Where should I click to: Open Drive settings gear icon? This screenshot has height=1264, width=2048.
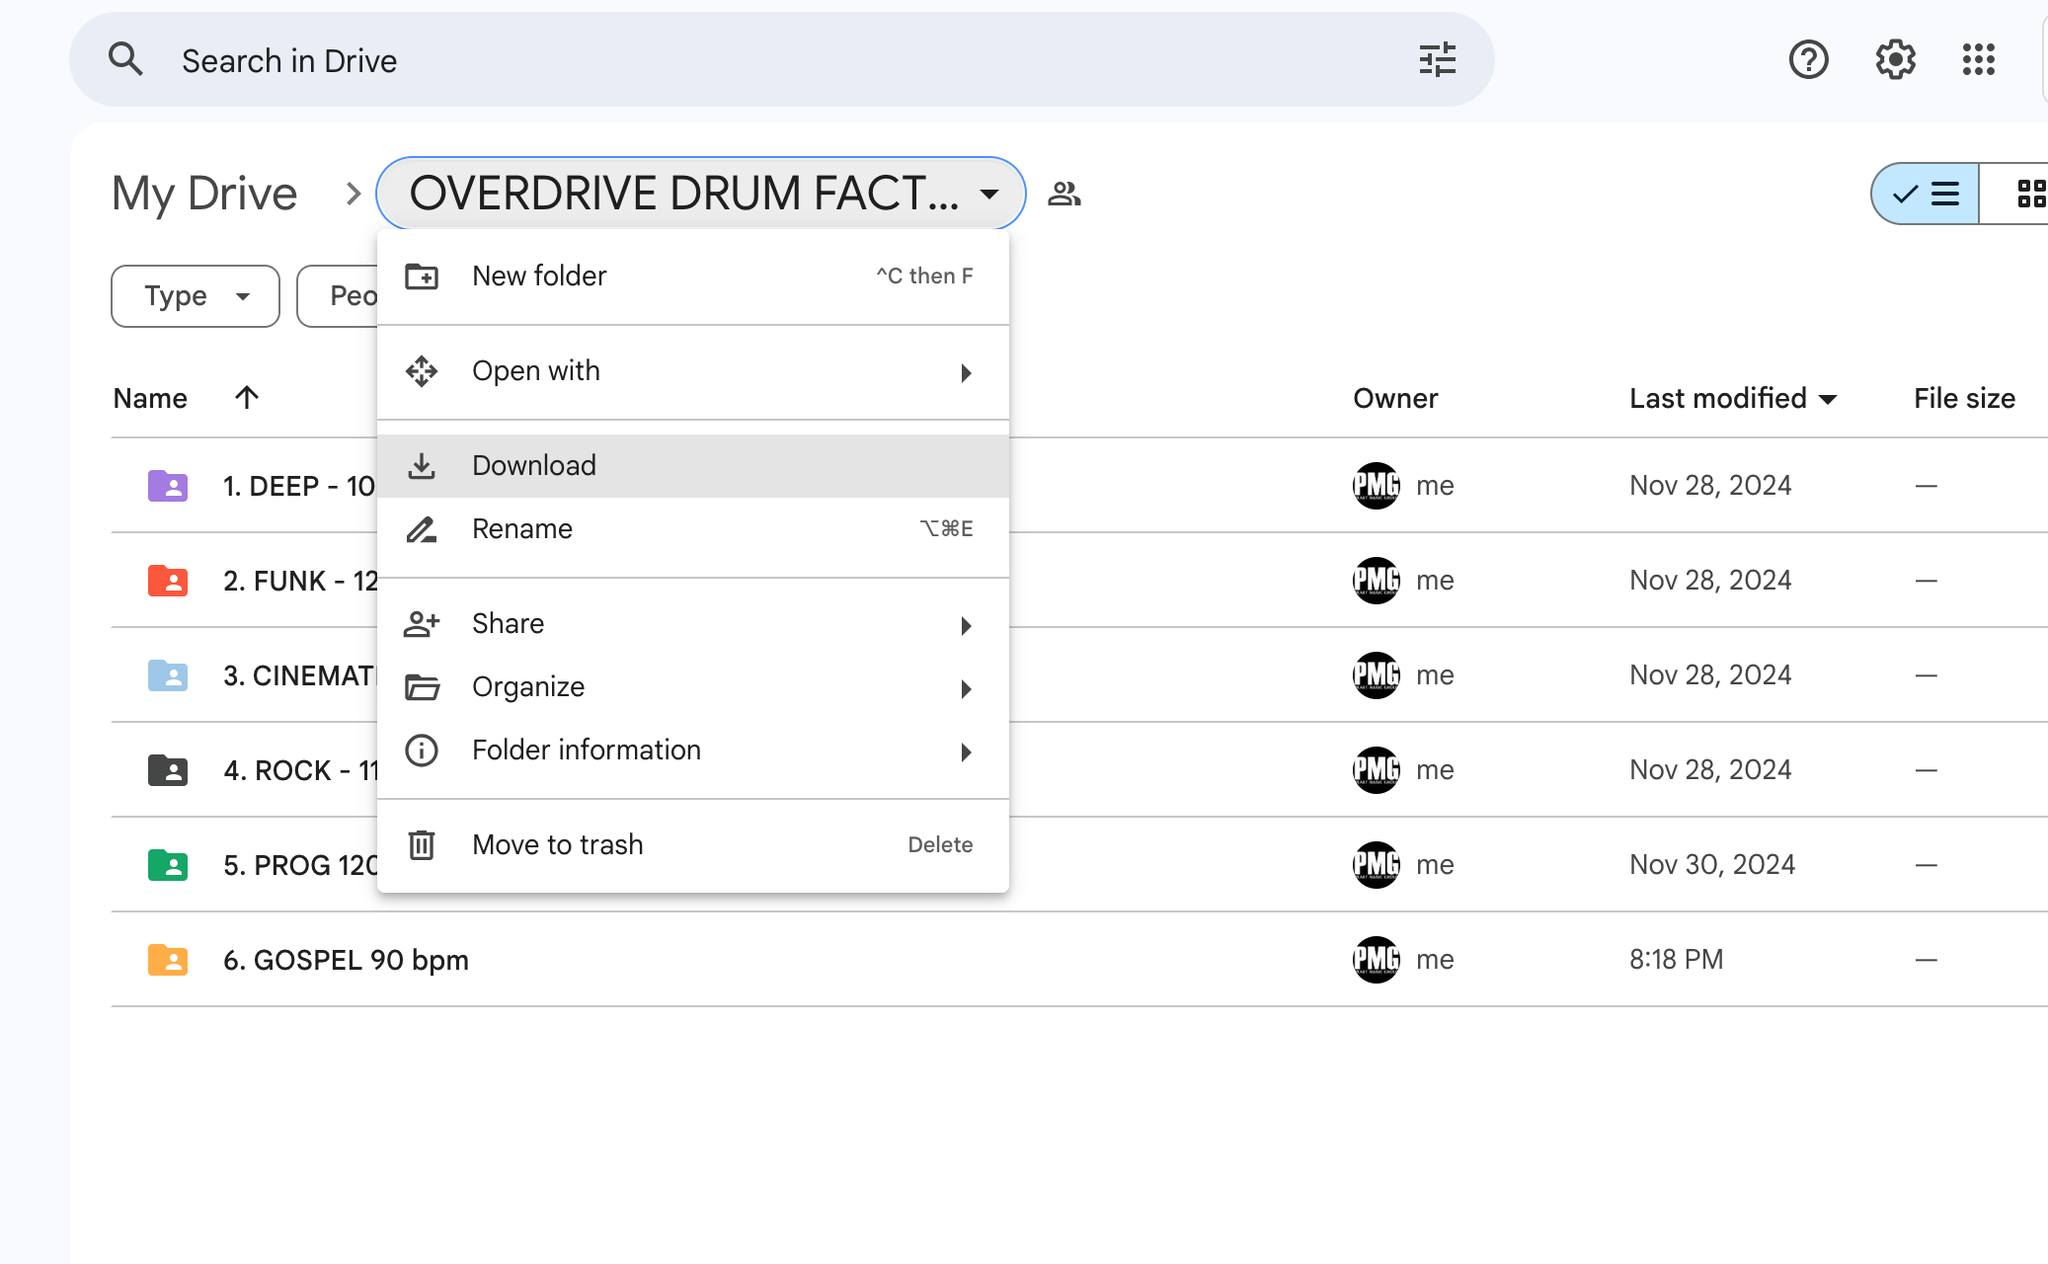pos(1895,60)
